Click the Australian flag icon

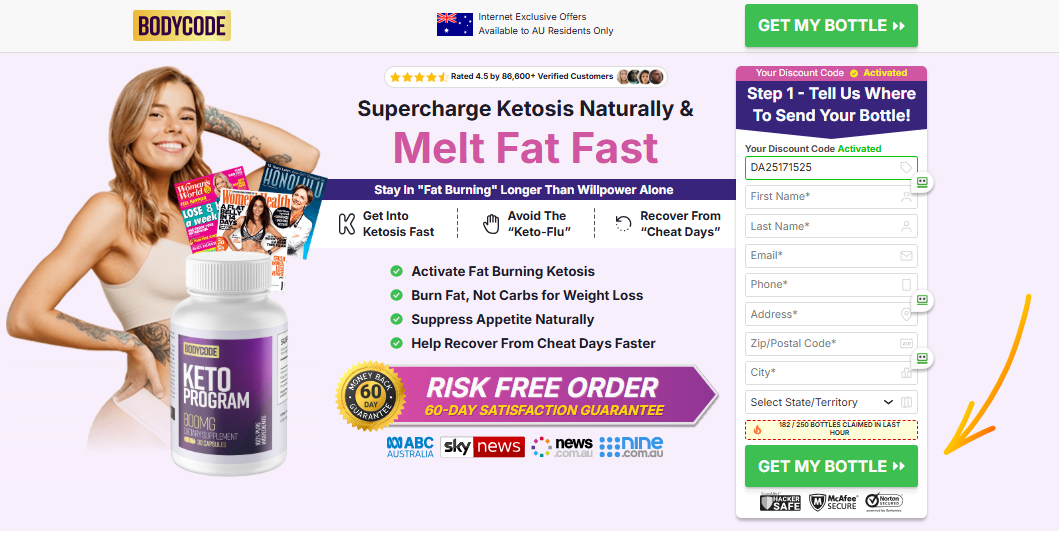click(455, 24)
